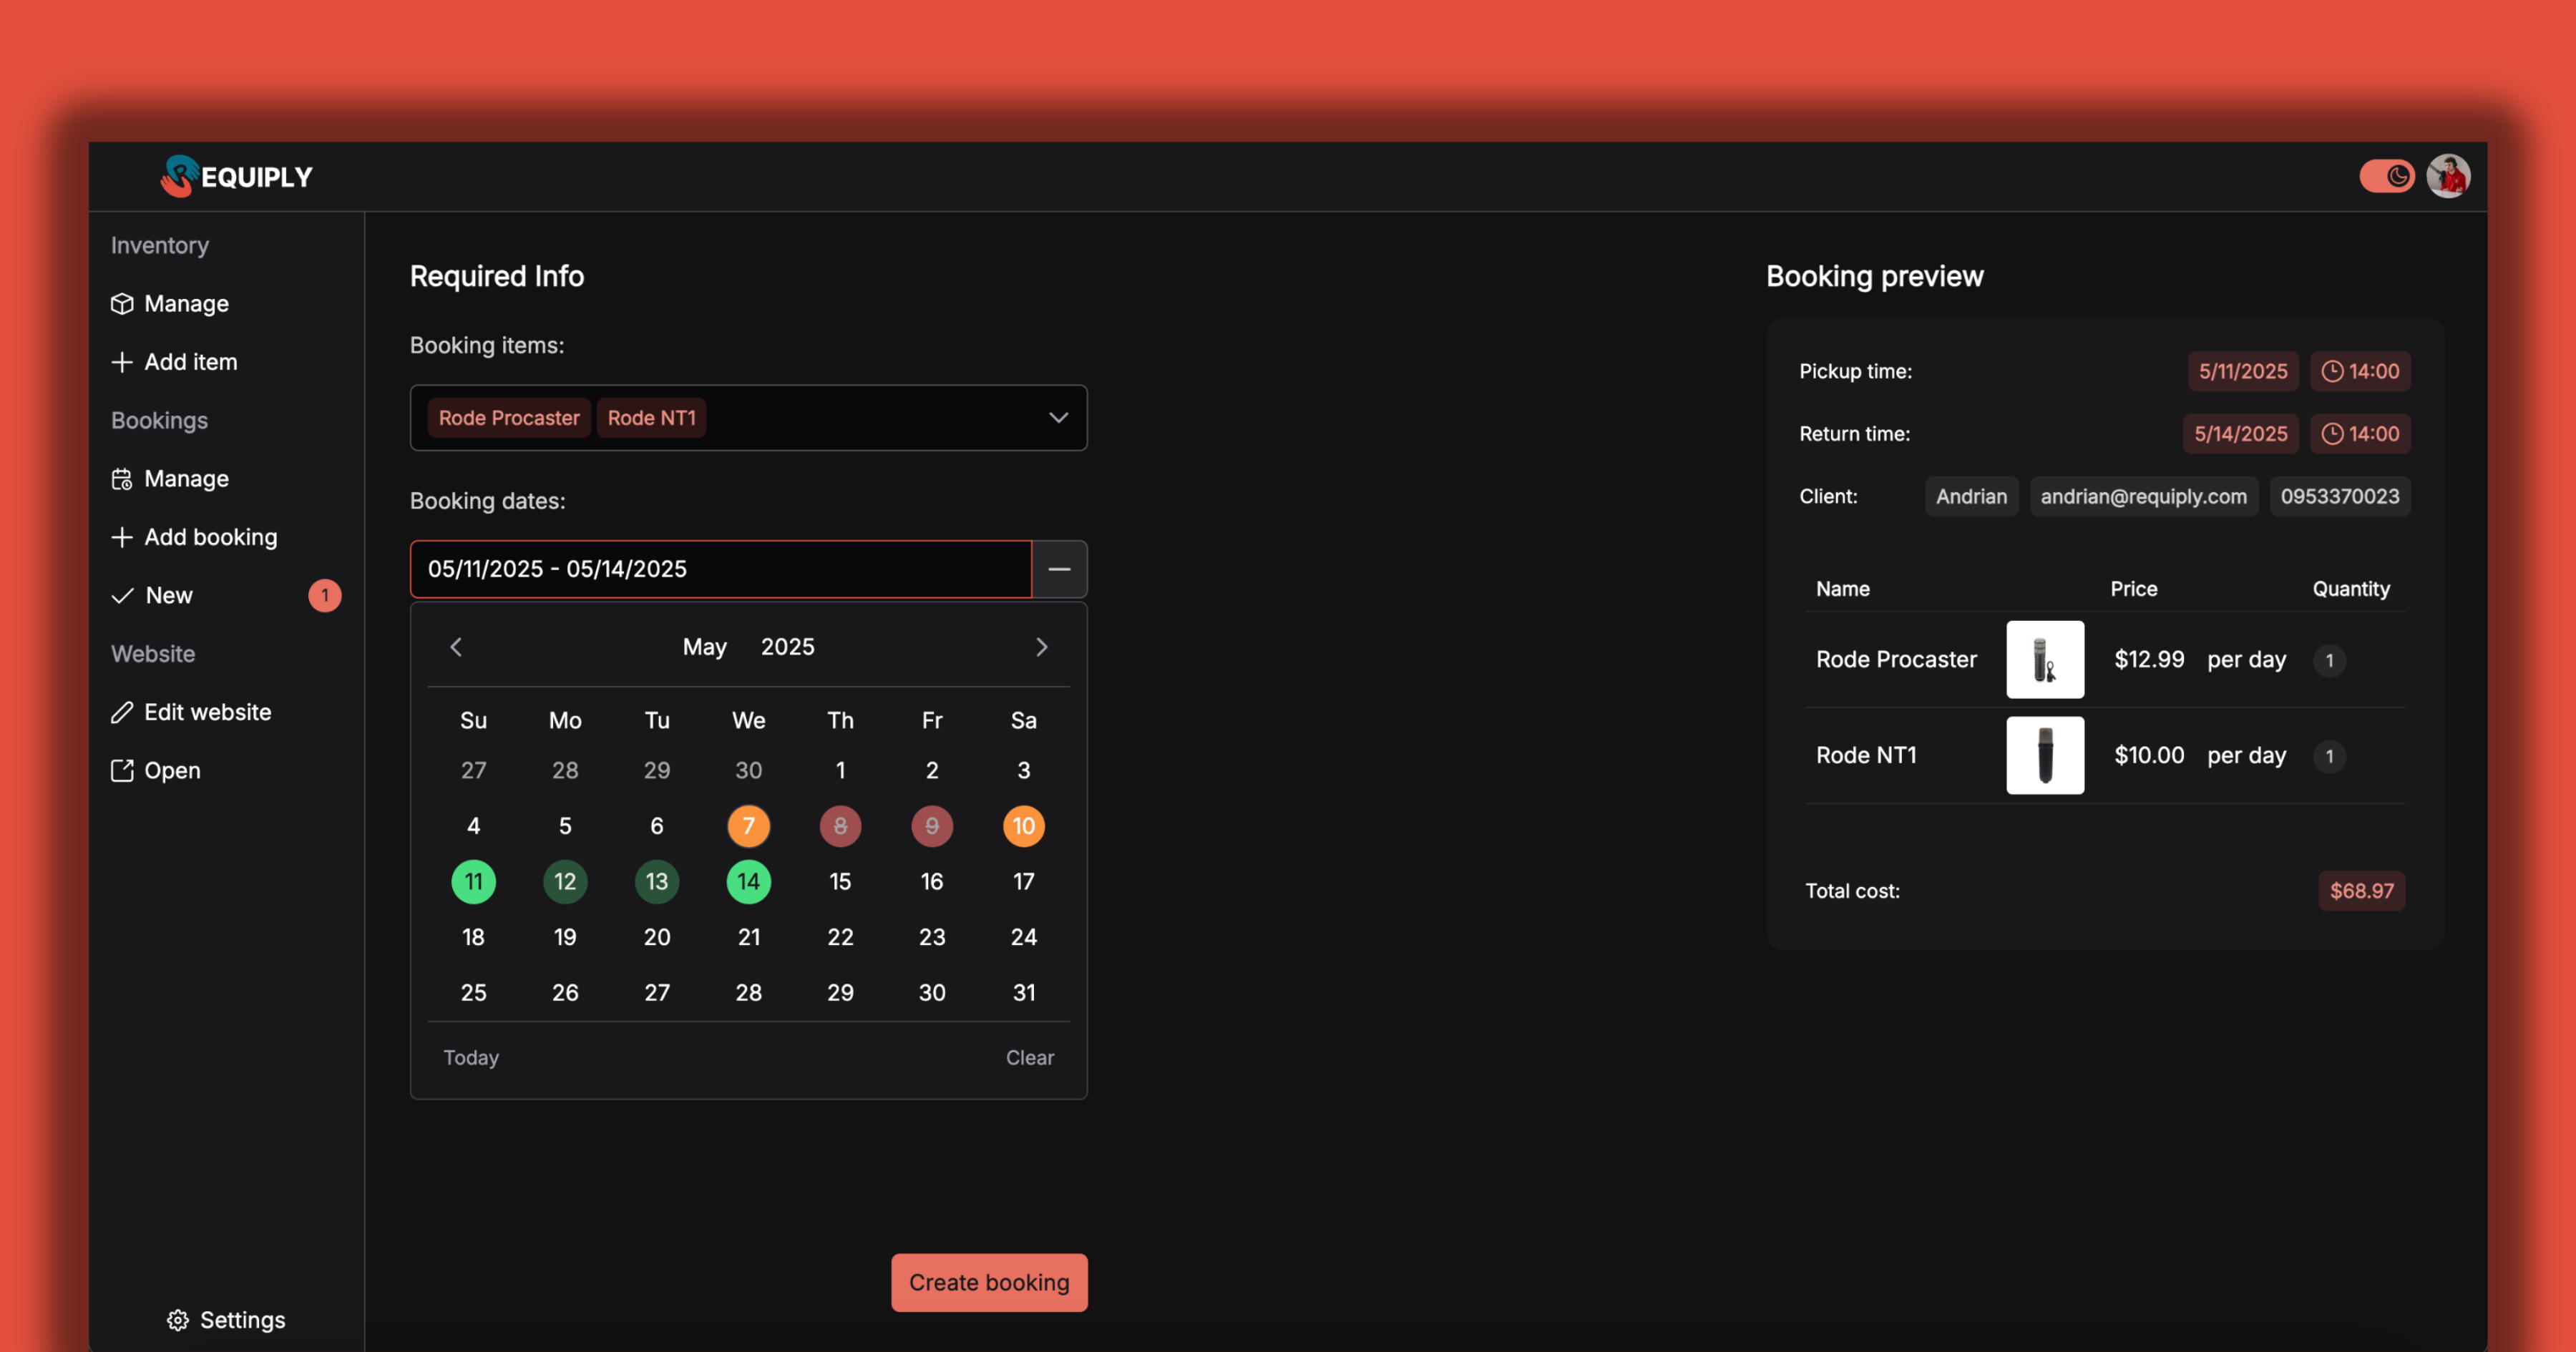Click the booking dates input field
Viewport: 2576px width, 1352px height.
pyautogui.click(x=719, y=569)
